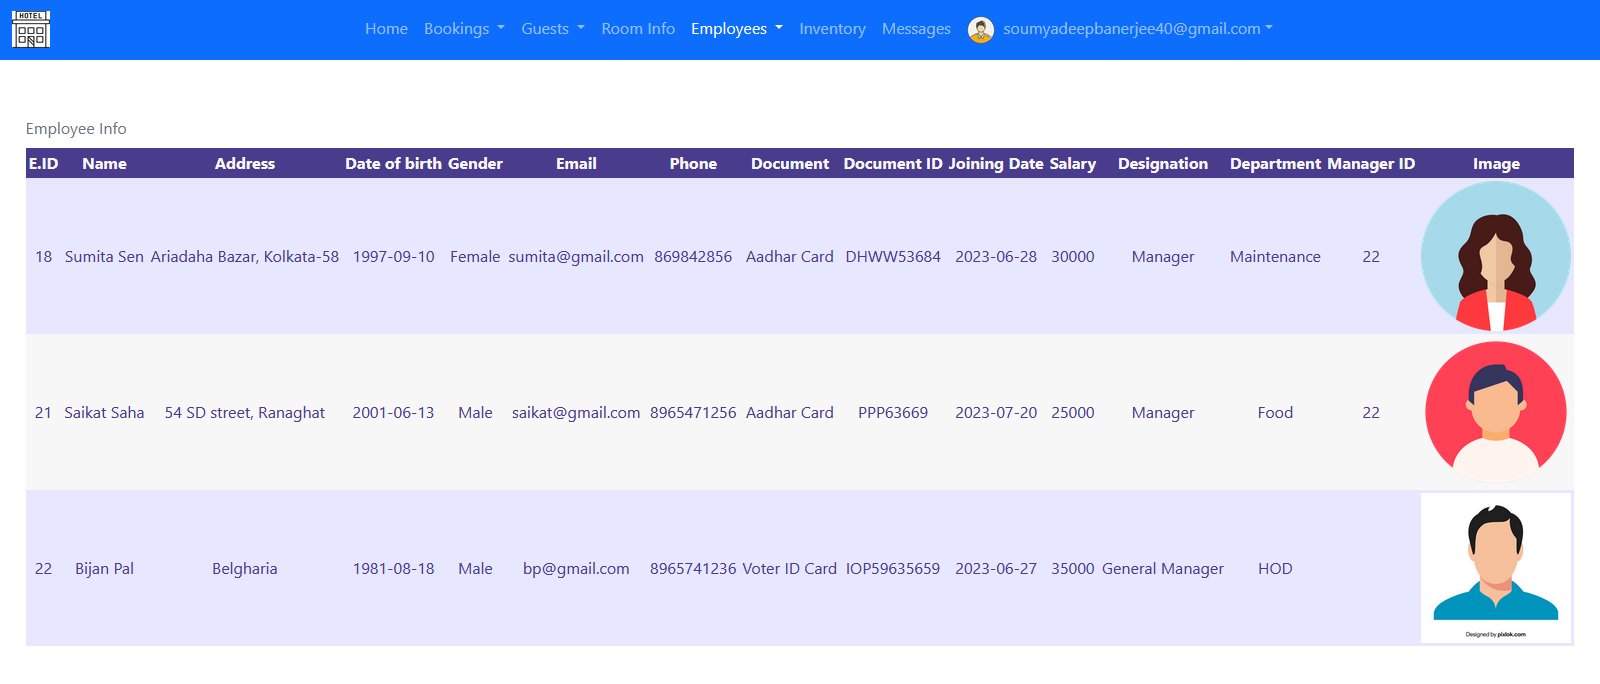Click the user avatar icon in navbar

tap(980, 30)
